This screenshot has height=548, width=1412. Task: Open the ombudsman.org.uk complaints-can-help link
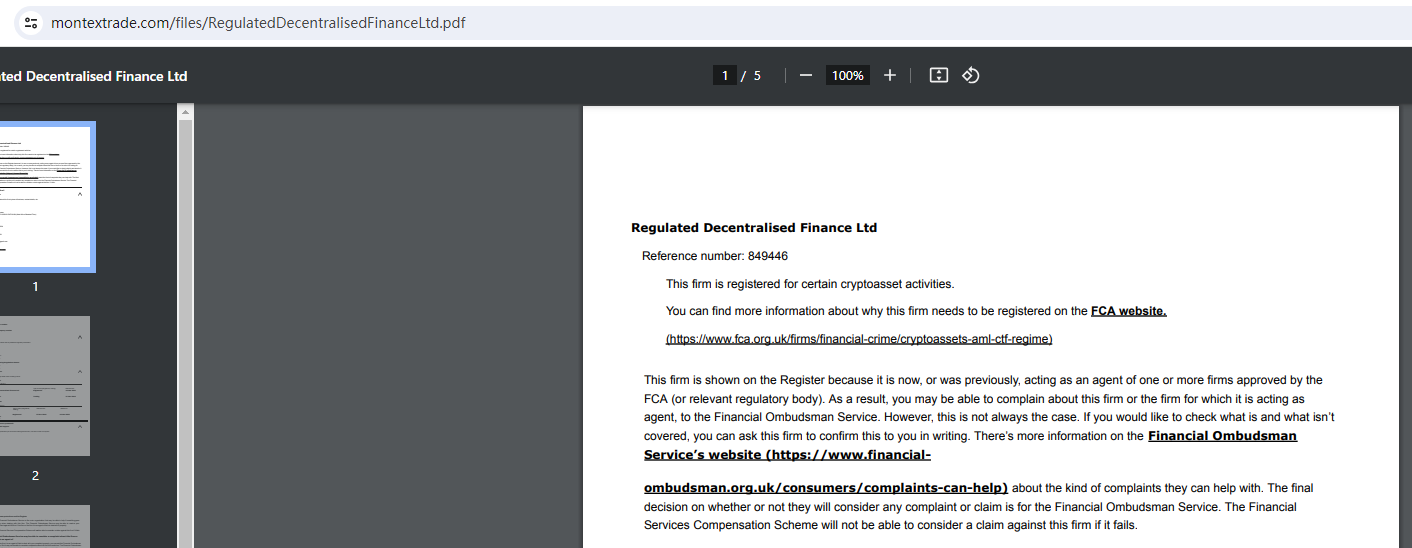coord(826,488)
